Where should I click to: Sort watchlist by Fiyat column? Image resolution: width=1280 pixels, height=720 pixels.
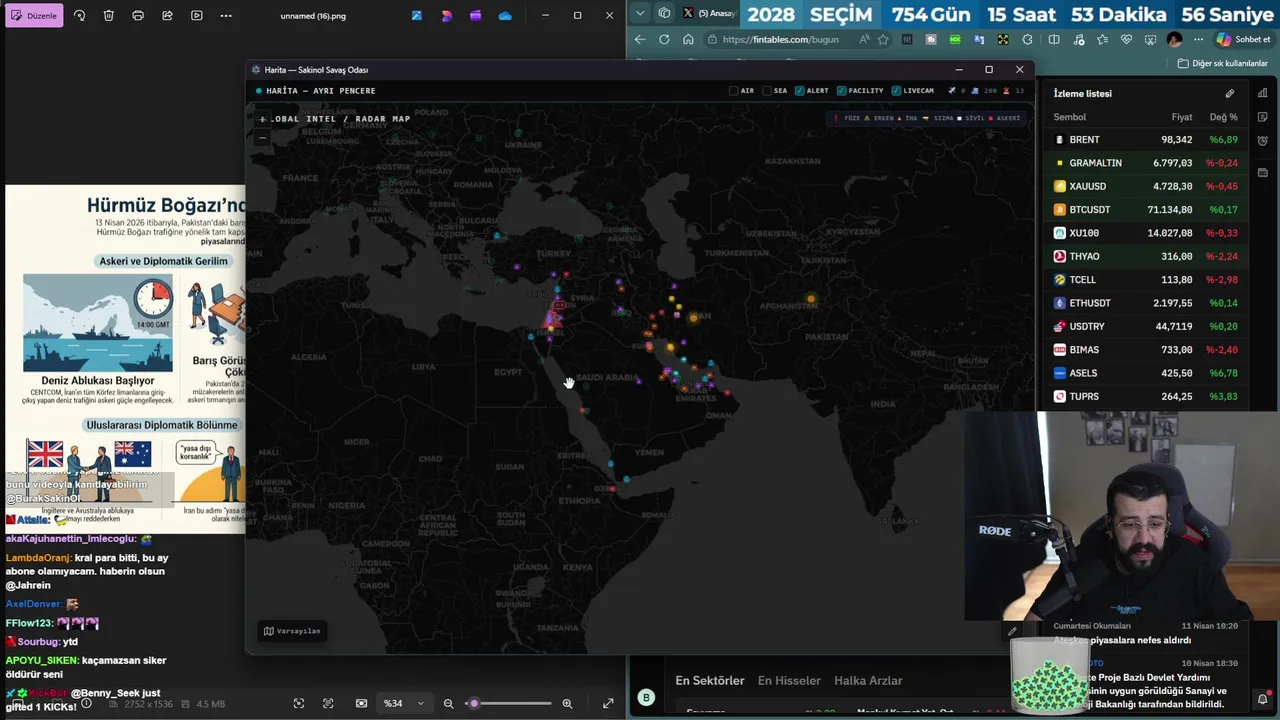(1182, 117)
